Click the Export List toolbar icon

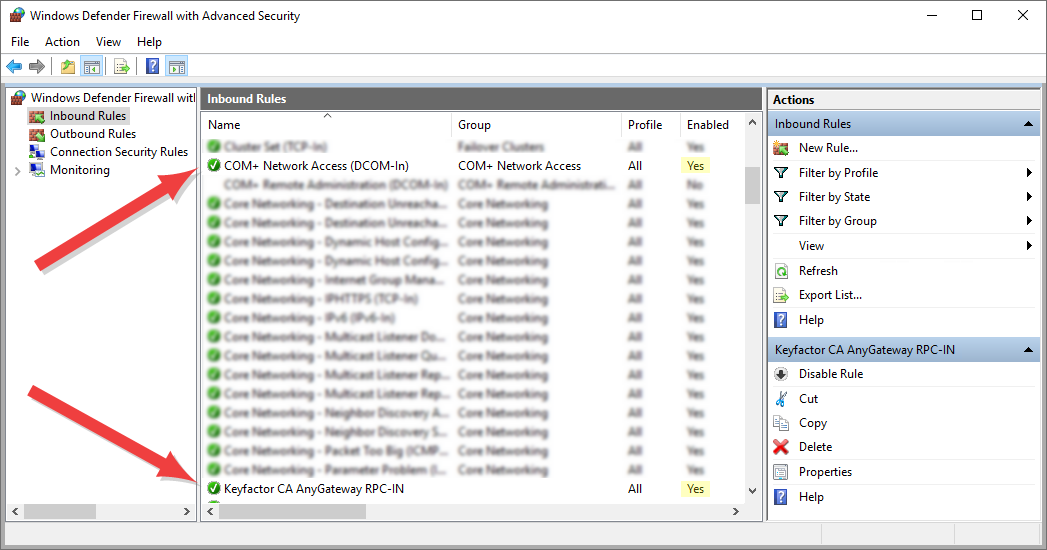click(121, 67)
